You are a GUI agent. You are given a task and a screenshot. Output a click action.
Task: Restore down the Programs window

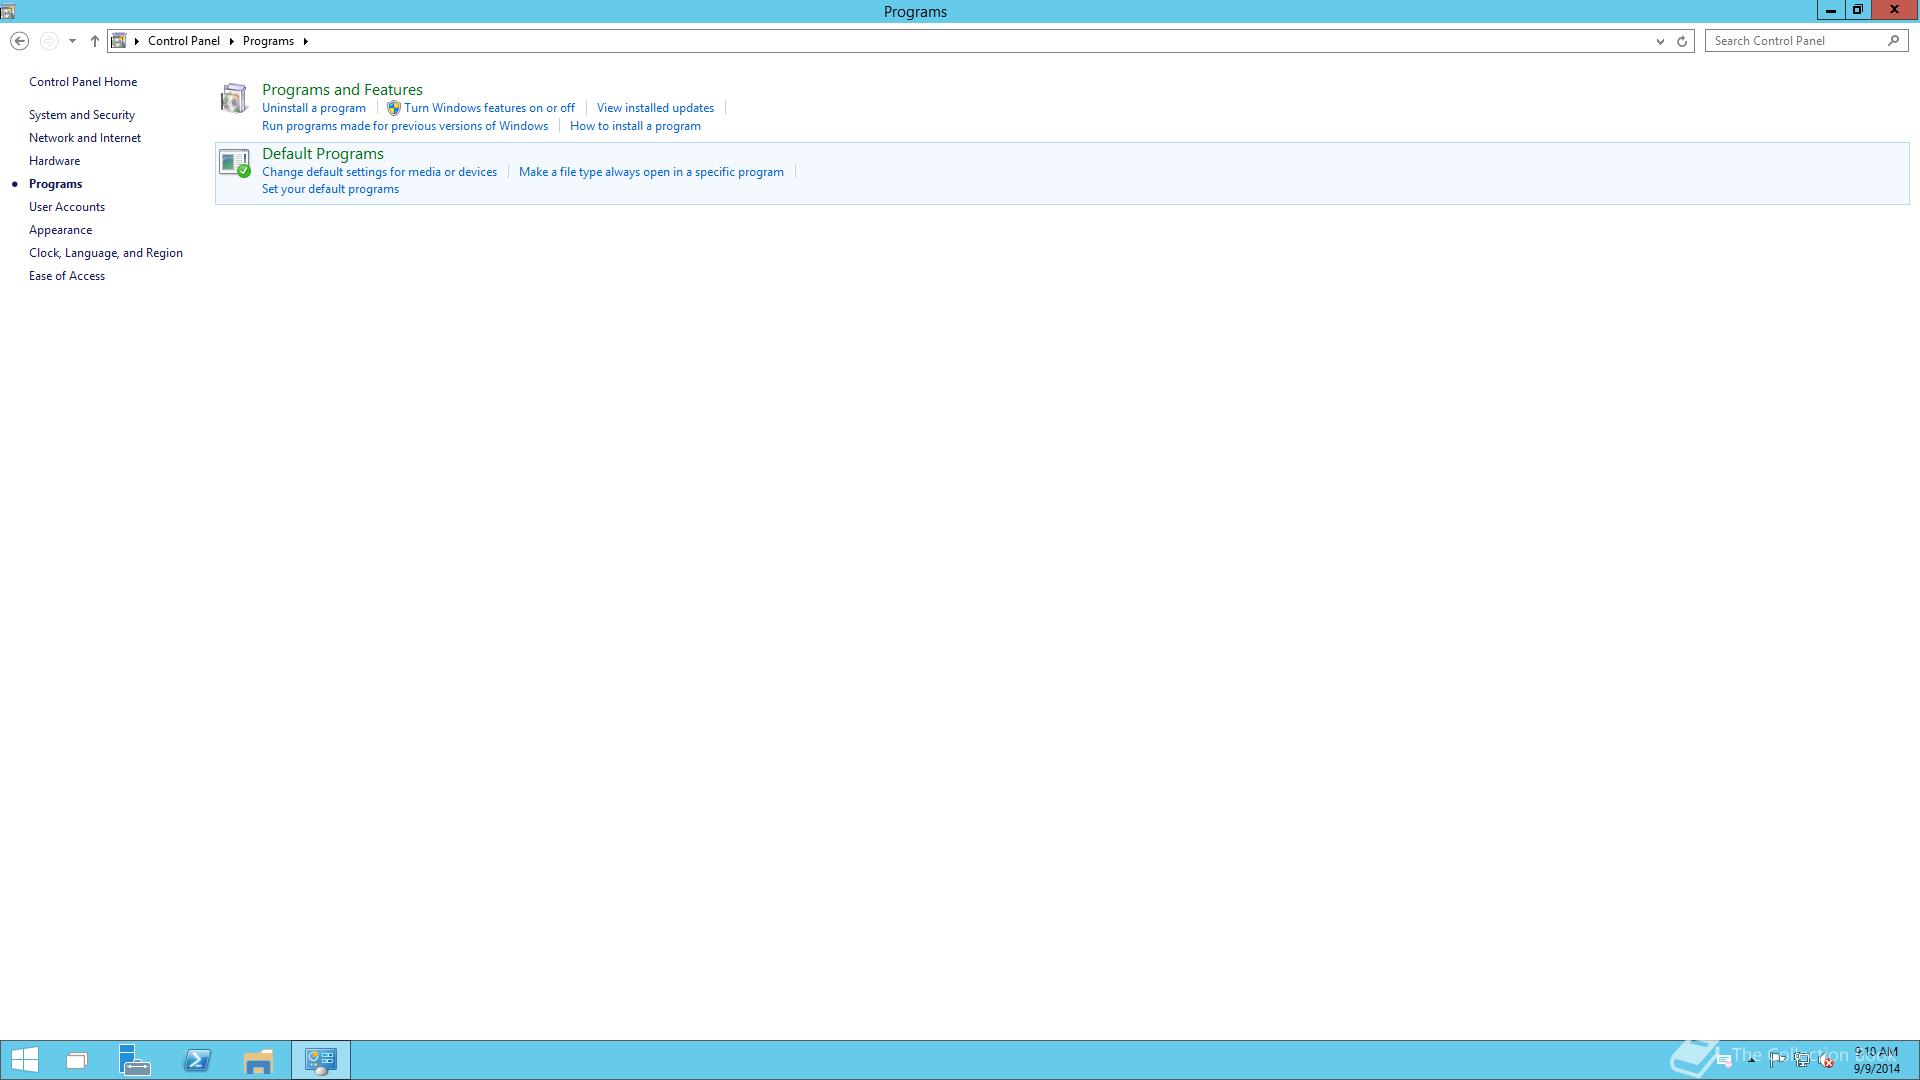pyautogui.click(x=1857, y=10)
